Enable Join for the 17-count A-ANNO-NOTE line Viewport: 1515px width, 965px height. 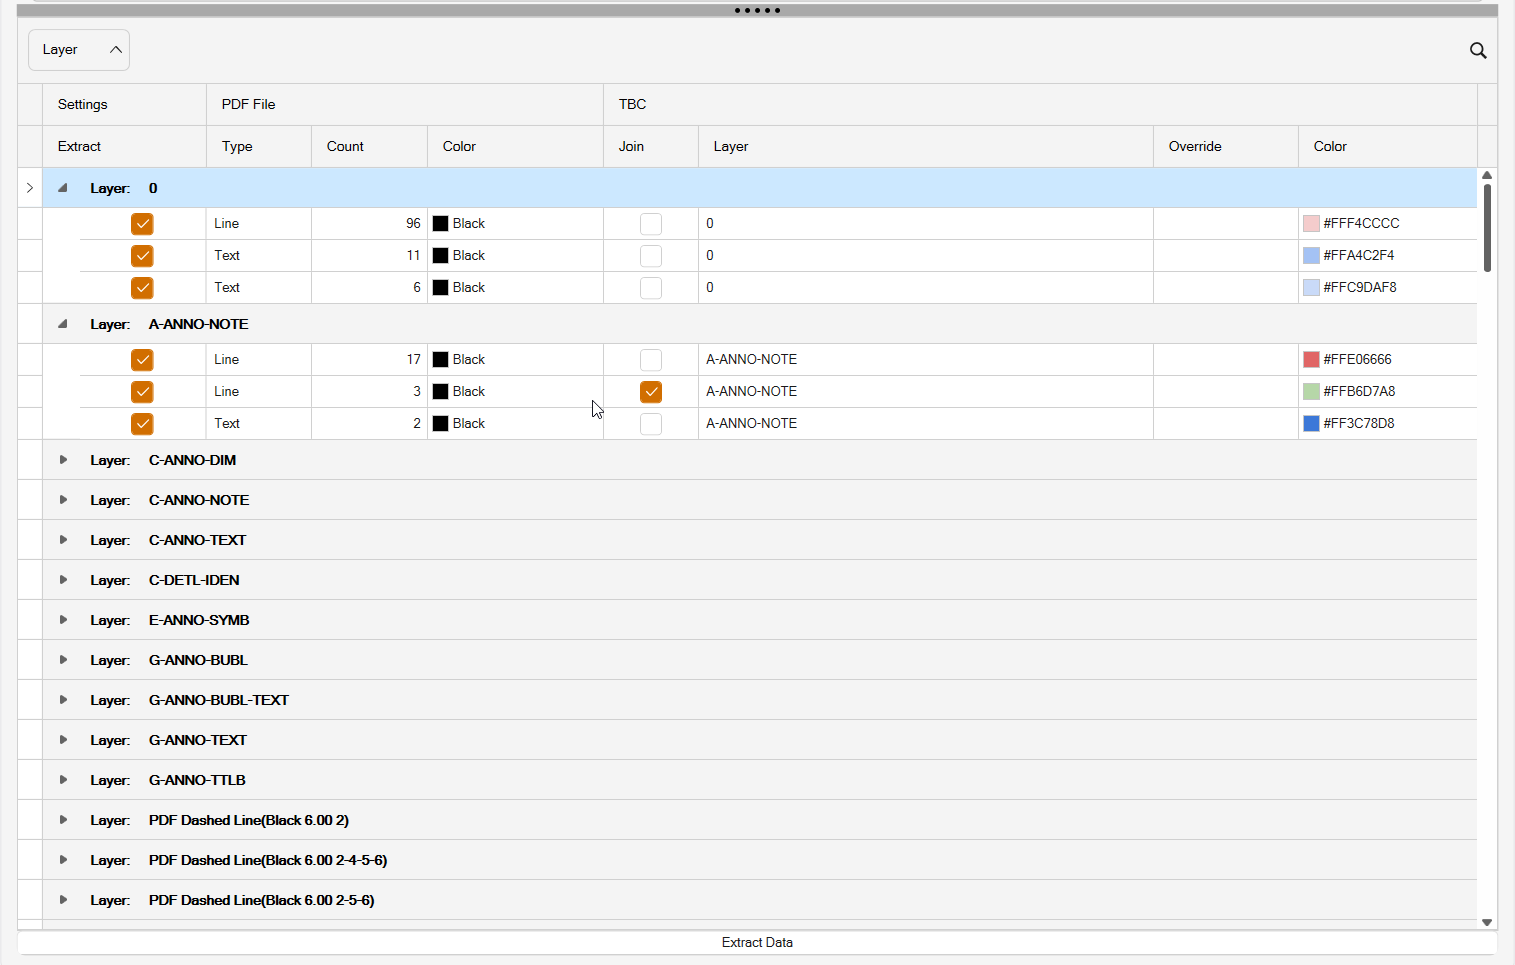(x=651, y=360)
